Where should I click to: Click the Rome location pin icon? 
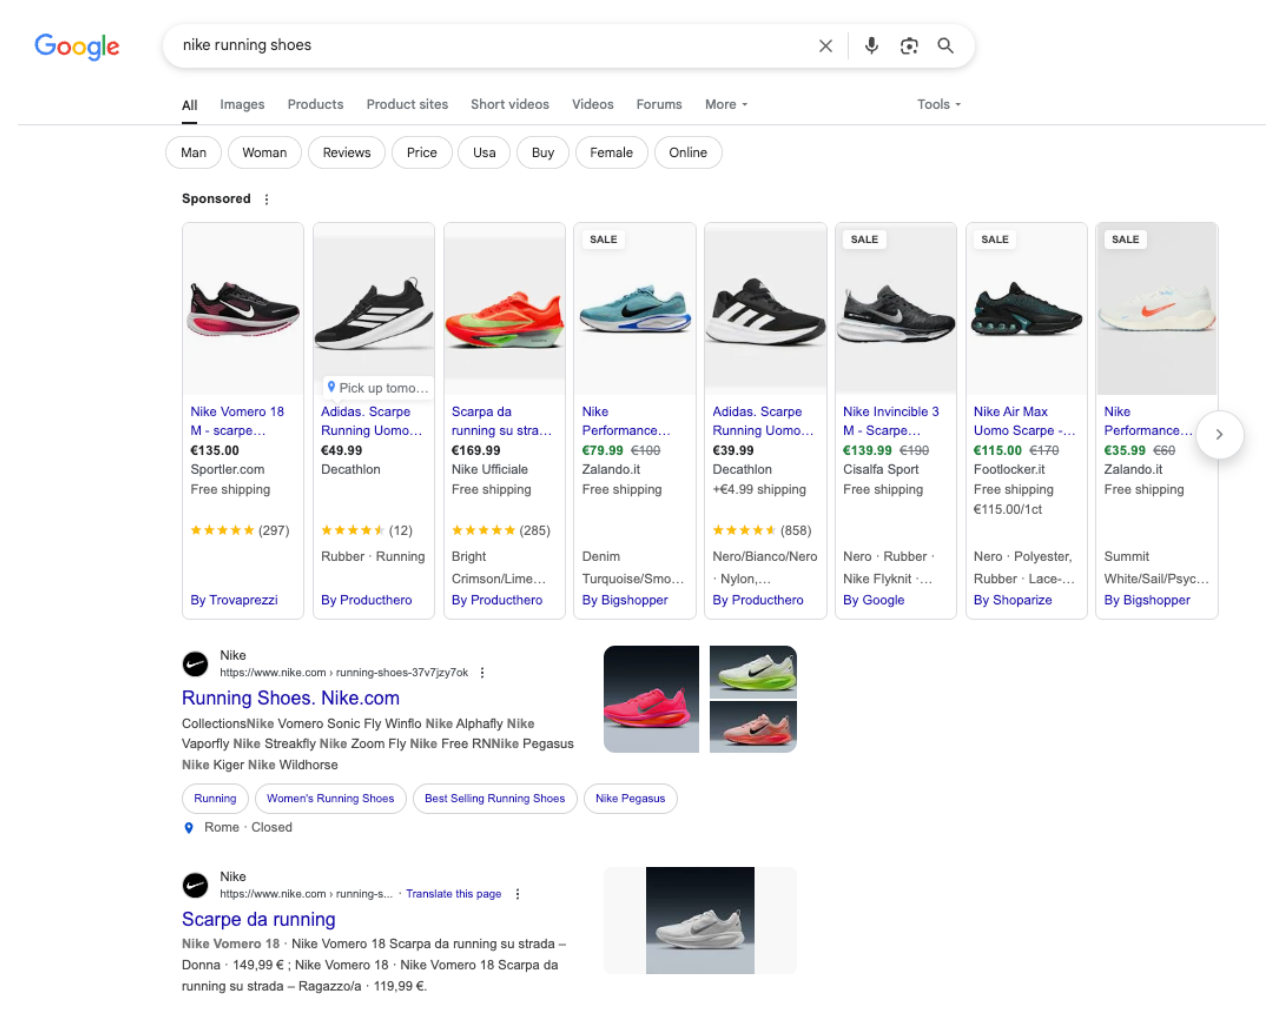point(189,828)
